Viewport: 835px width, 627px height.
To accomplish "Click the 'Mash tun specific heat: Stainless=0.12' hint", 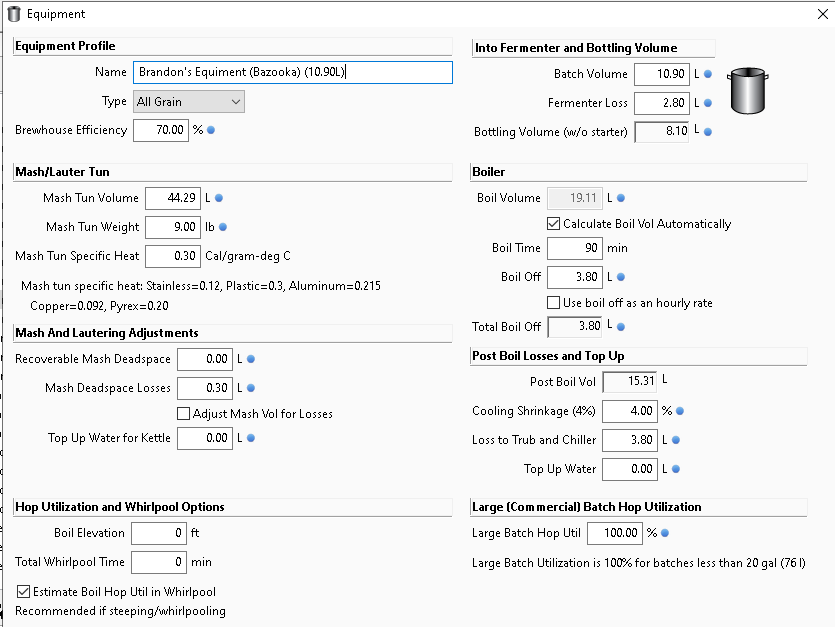I will point(201,286).
